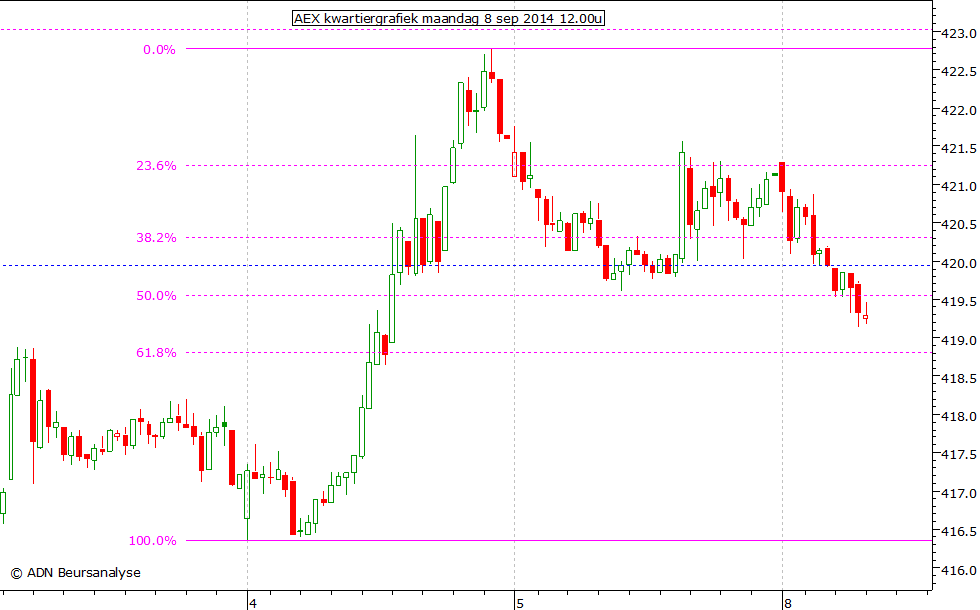Click the "© ADN Beursanalyse" copyright text

[75, 573]
